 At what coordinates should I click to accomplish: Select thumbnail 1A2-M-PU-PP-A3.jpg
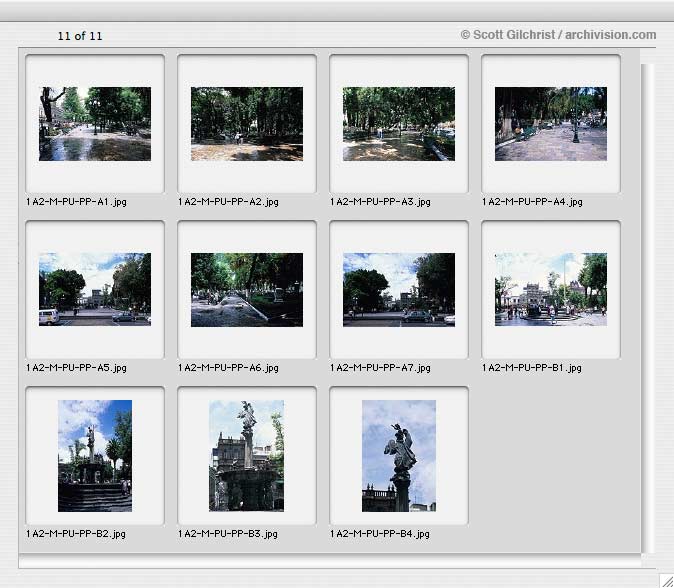click(x=399, y=124)
